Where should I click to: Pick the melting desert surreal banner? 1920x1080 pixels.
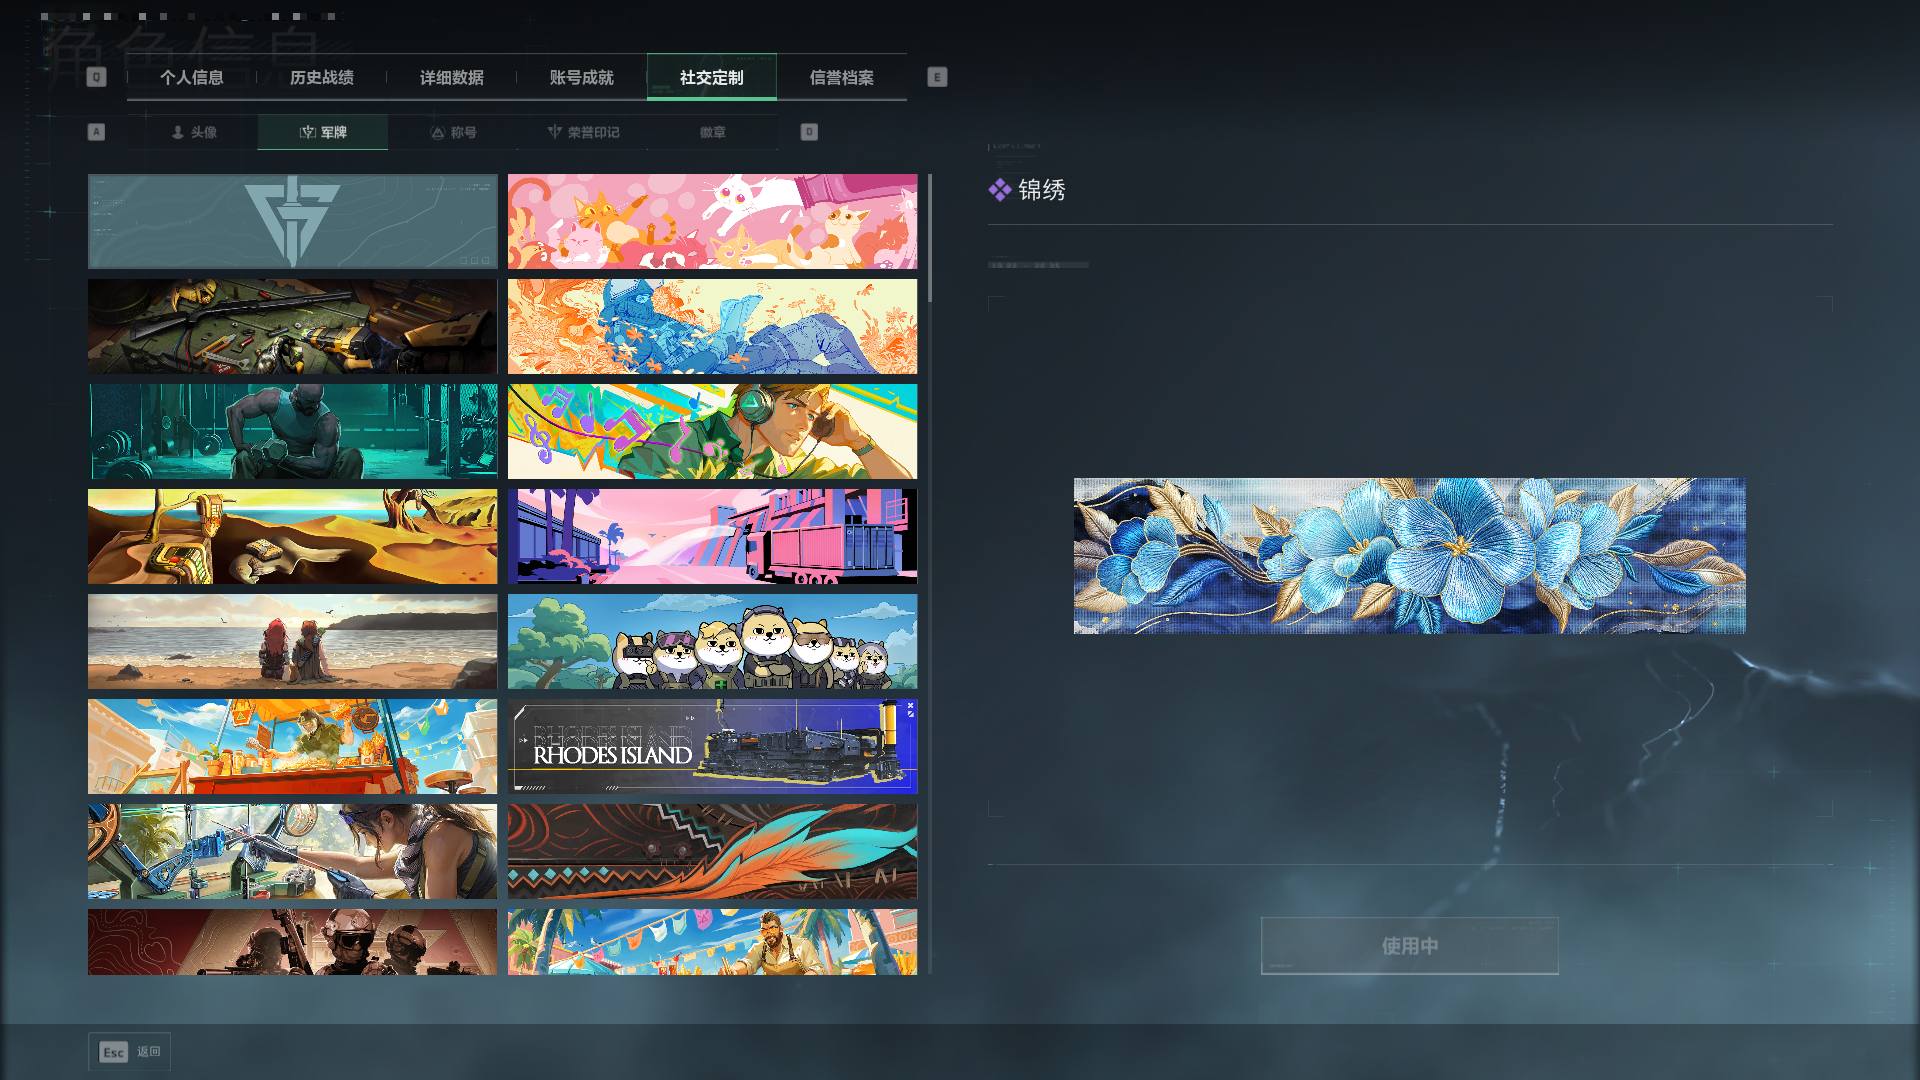[x=292, y=536]
